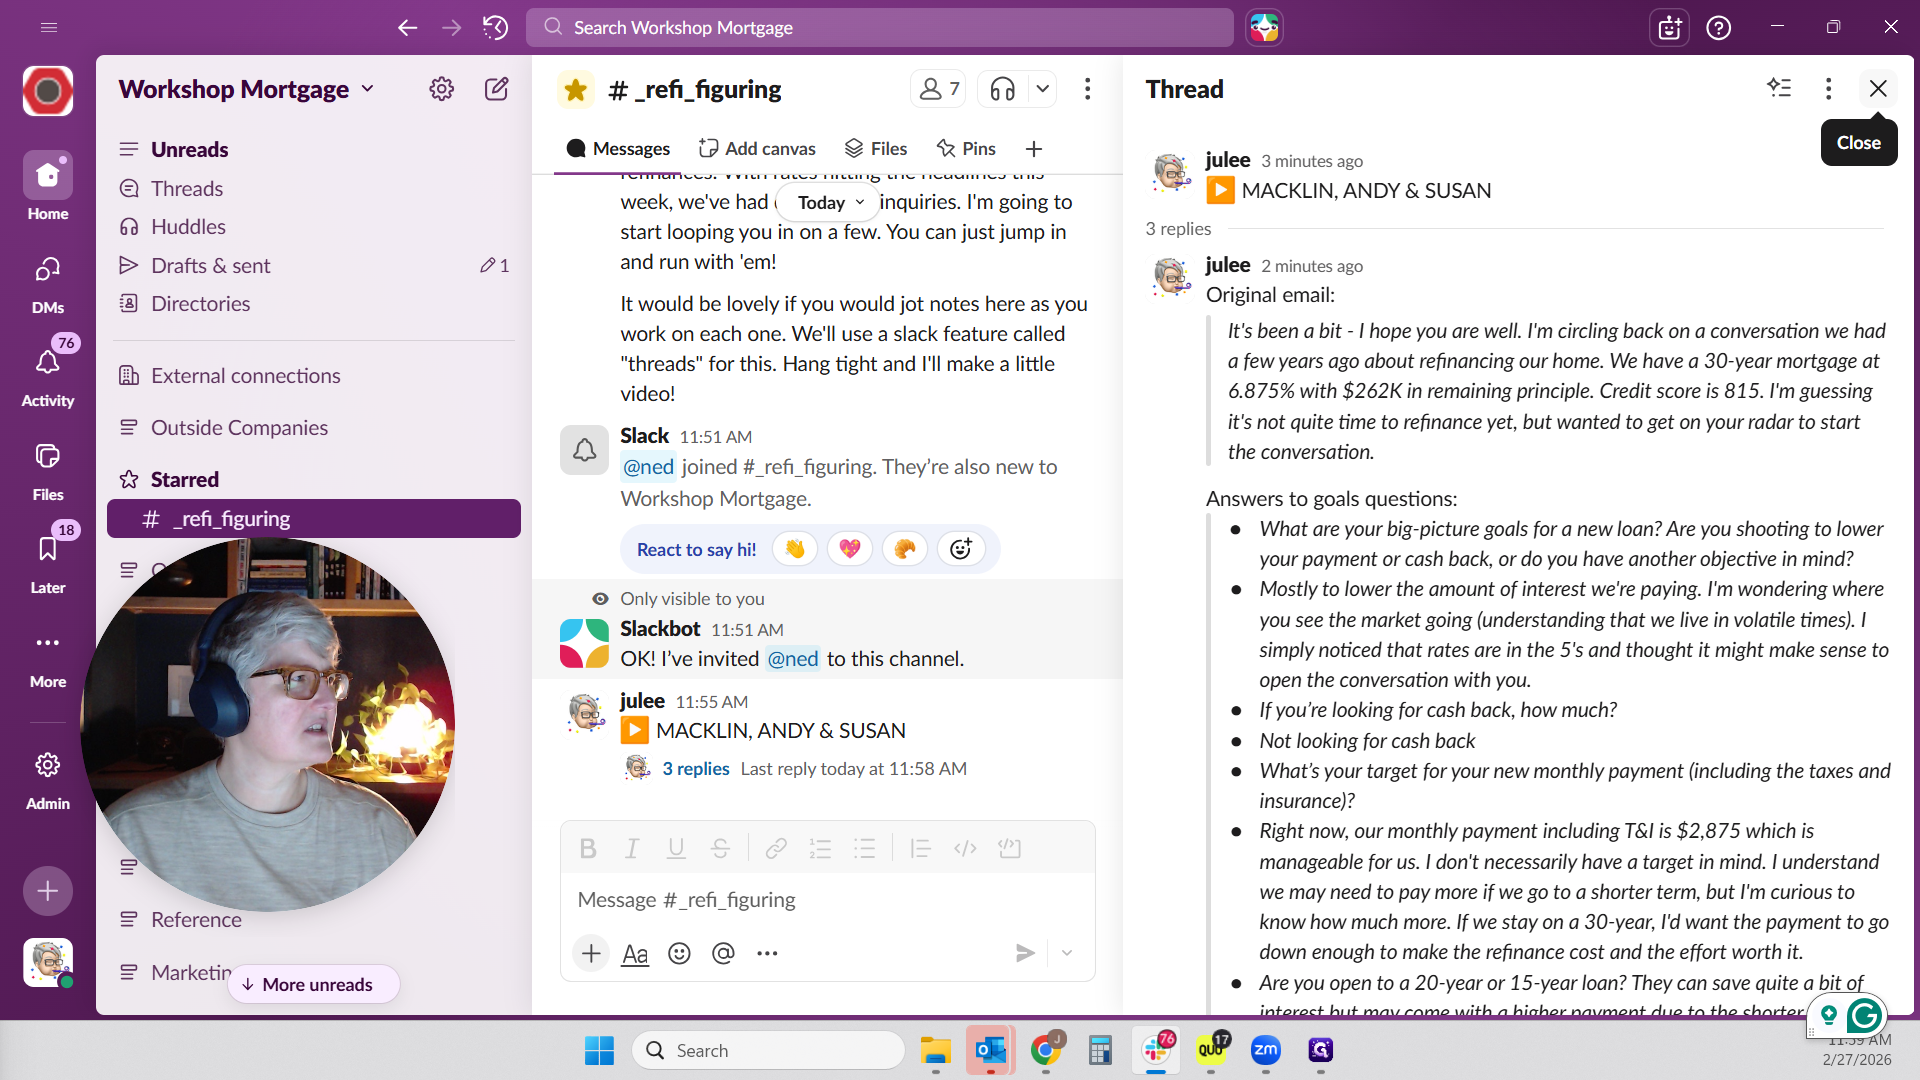Start a huddle with headphones icon
1920x1080 pixels.
coord(1002,89)
